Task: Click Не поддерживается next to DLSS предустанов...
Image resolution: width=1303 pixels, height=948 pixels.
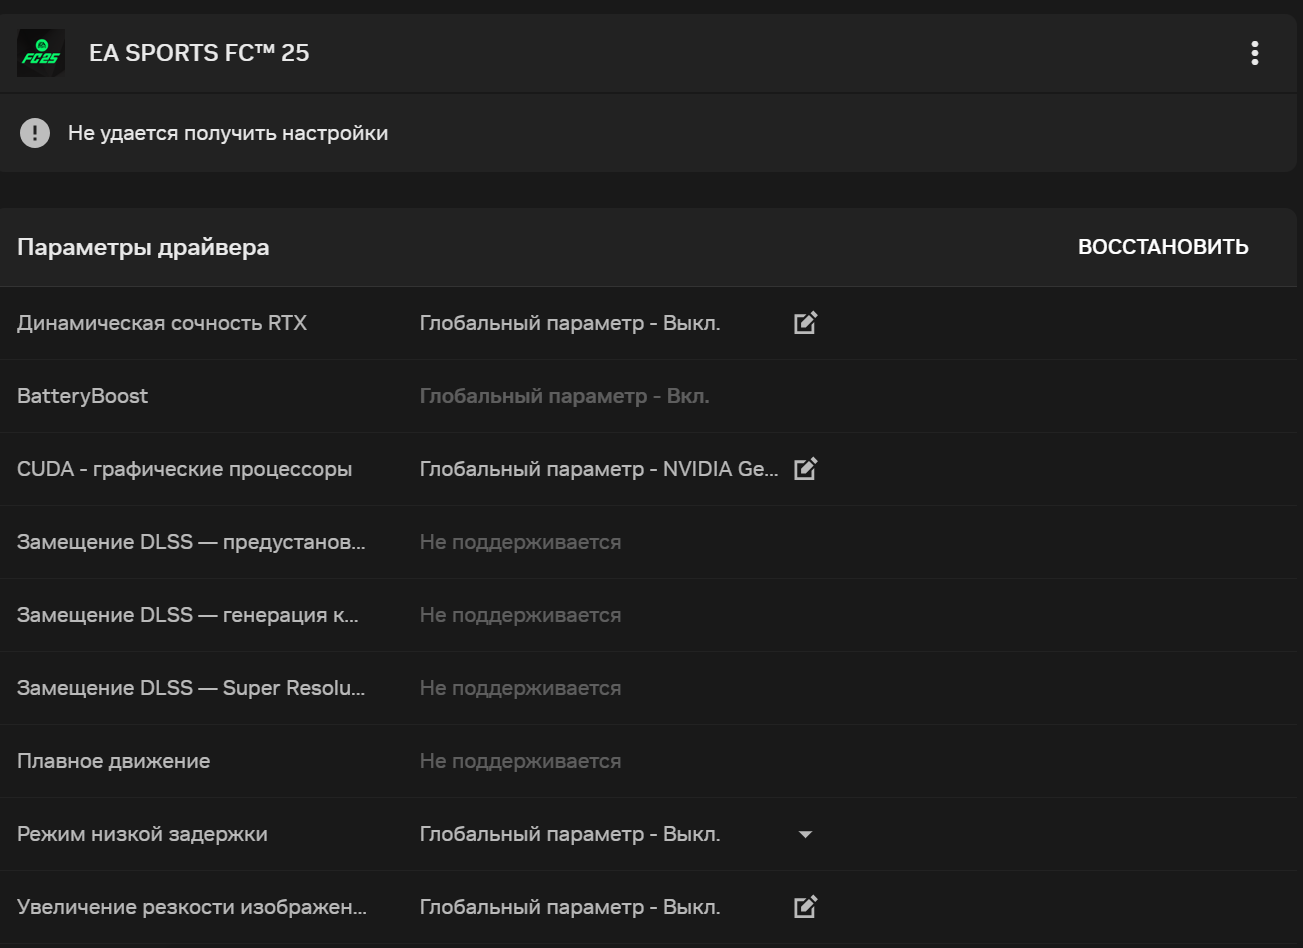Action: pyautogui.click(x=520, y=542)
